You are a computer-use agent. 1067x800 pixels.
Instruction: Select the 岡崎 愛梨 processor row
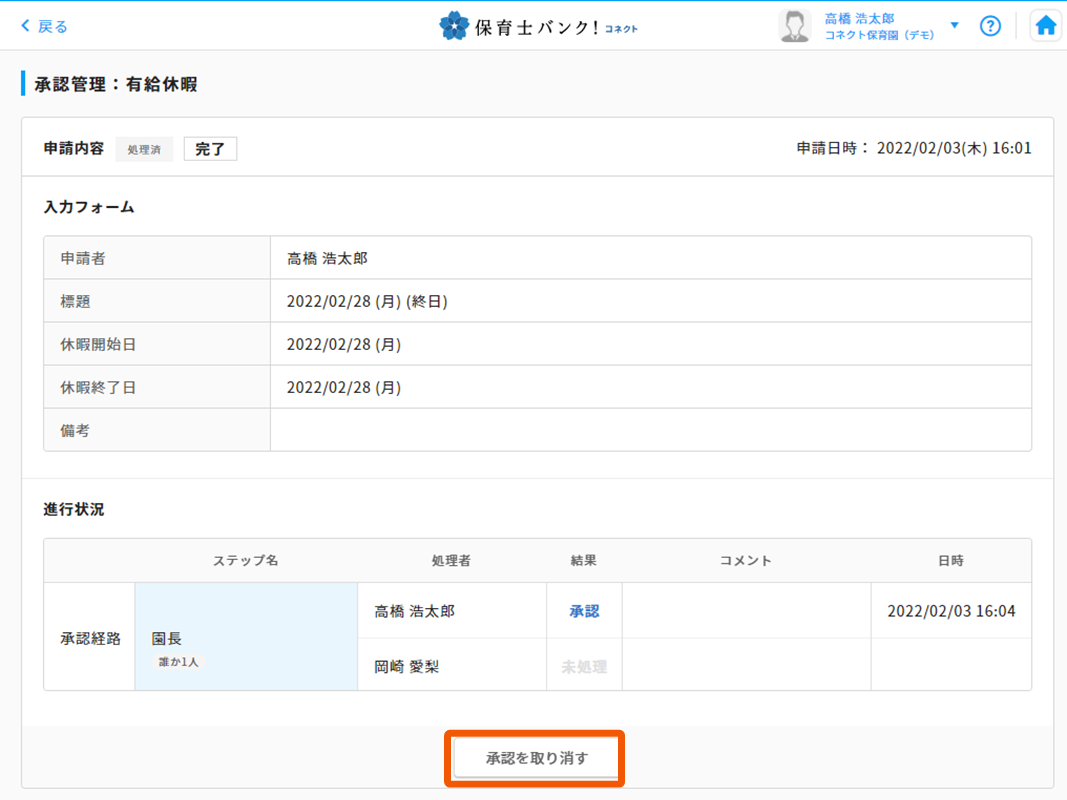407,667
